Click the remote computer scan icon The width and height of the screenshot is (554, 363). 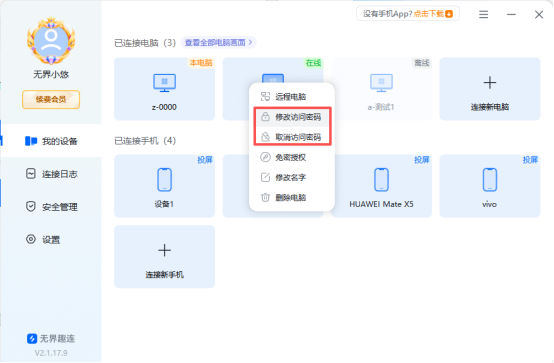265,96
